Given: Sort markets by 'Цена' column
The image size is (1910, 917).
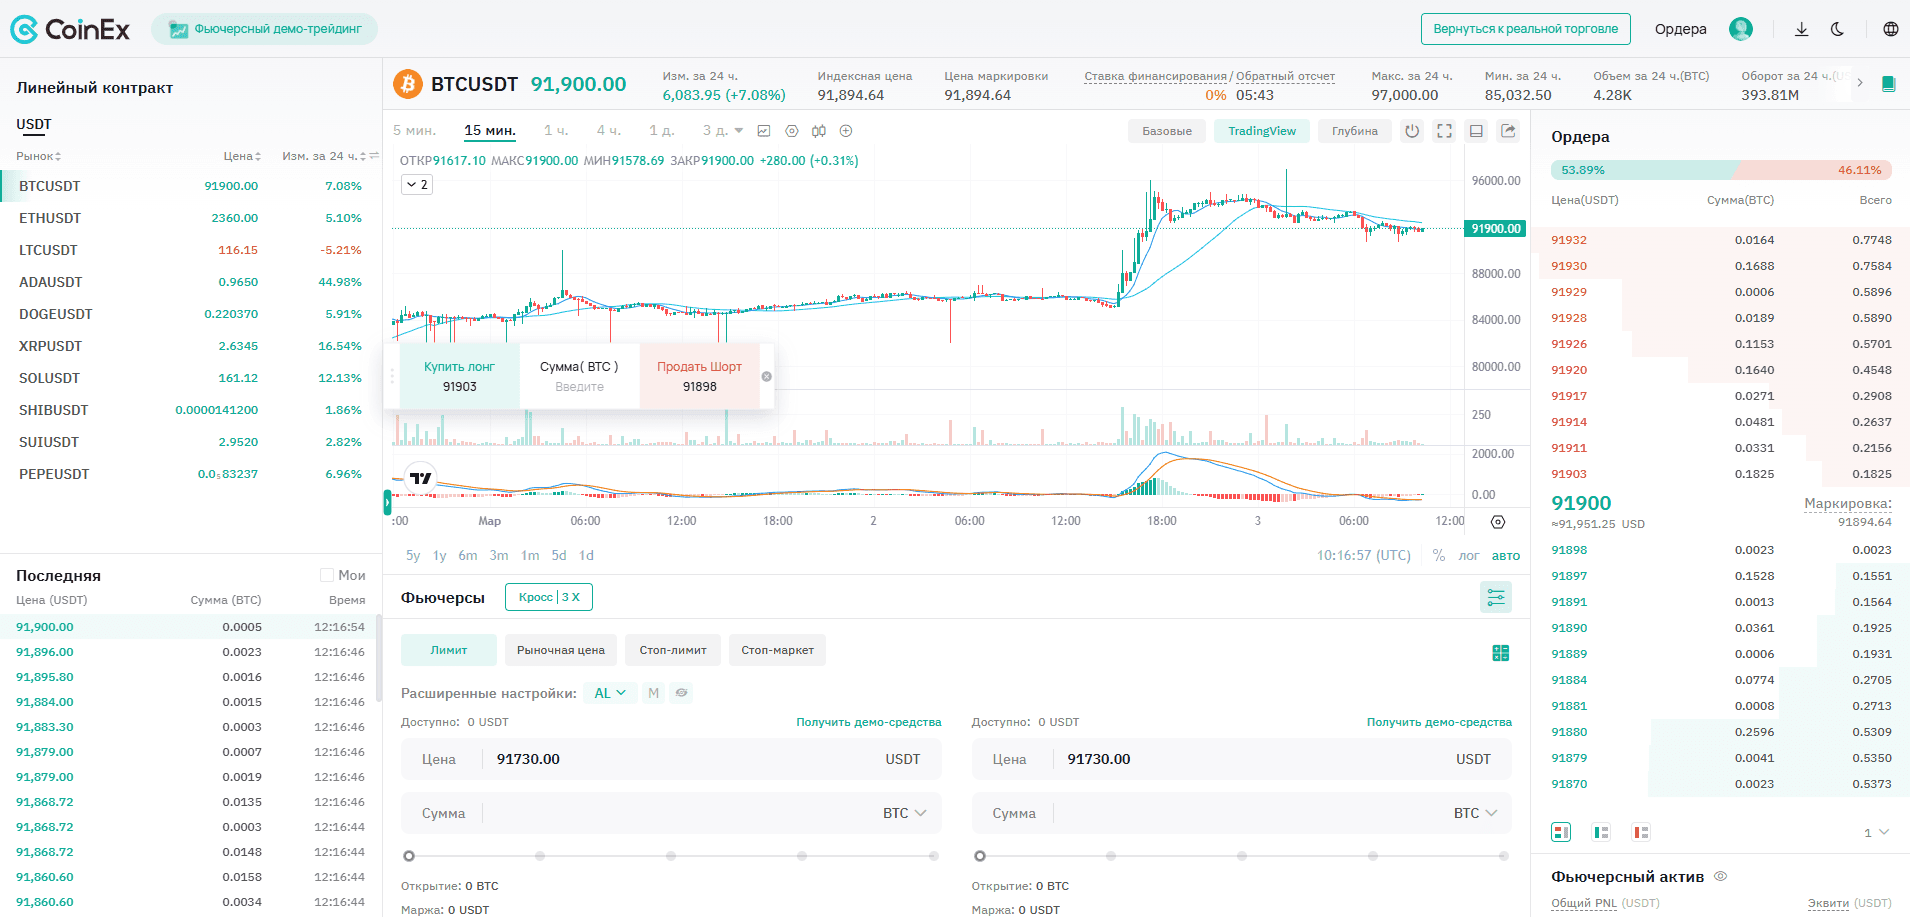Looking at the screenshot, I should [x=242, y=156].
